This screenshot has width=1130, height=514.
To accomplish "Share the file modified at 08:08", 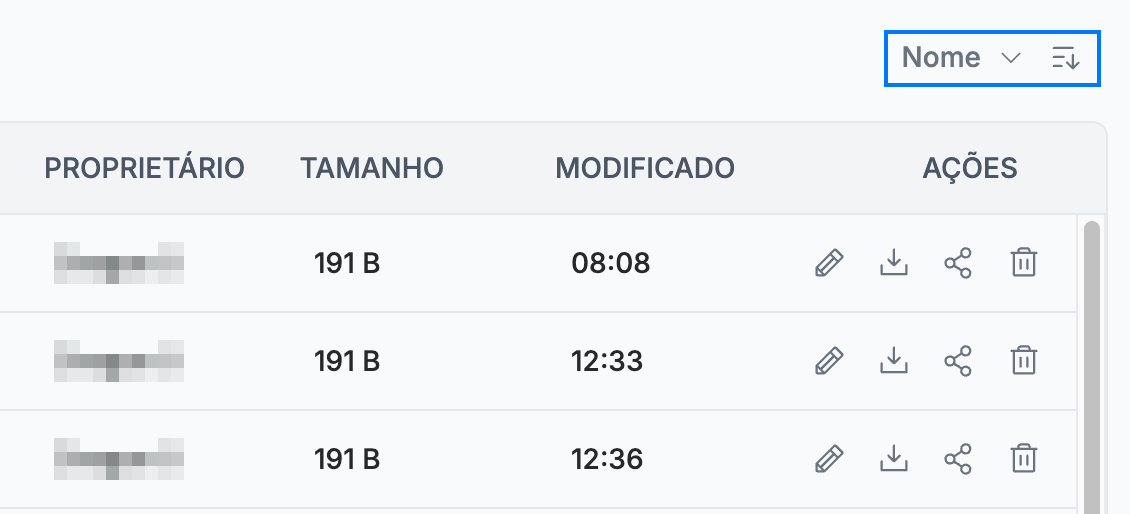I will 958,263.
